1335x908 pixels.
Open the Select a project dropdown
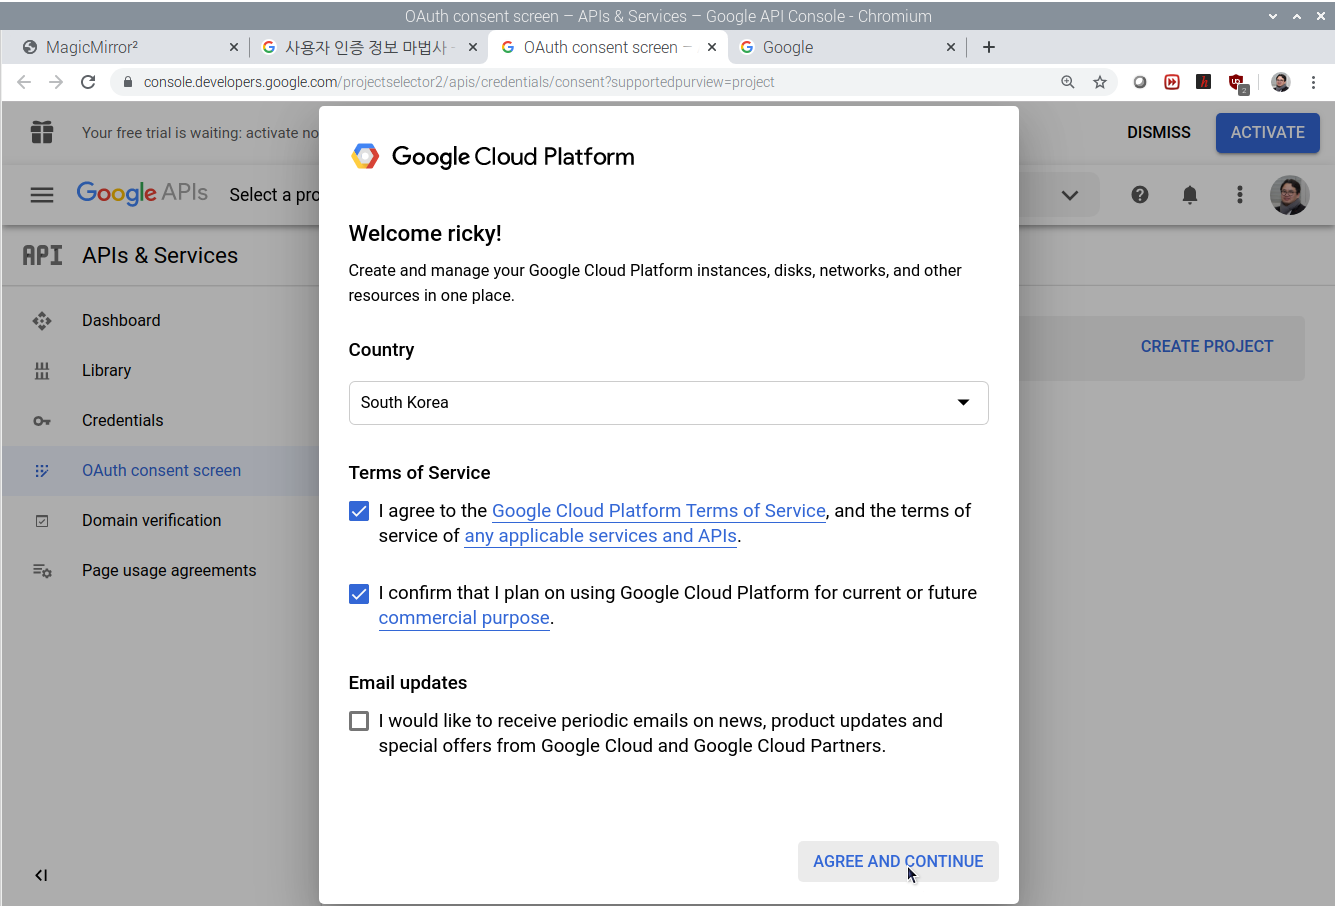pyautogui.click(x=274, y=195)
